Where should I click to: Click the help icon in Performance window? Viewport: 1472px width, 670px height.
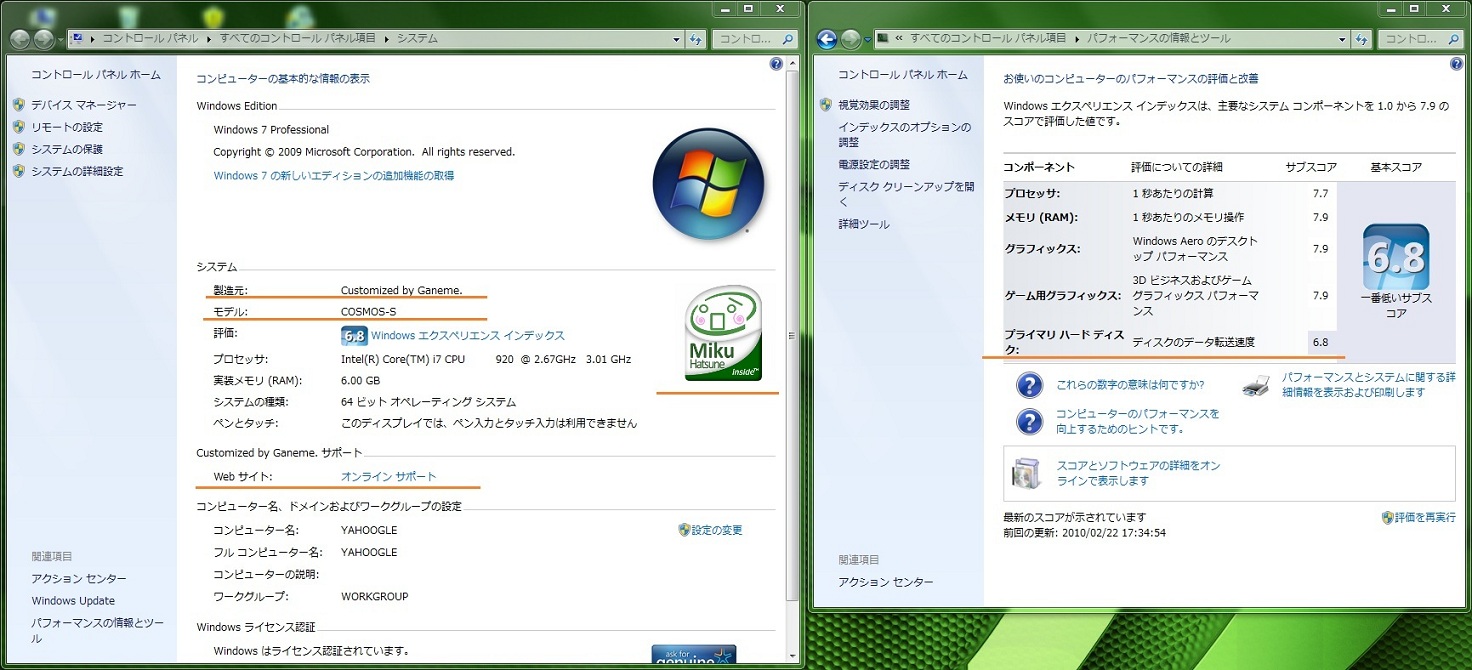pyautogui.click(x=1456, y=64)
